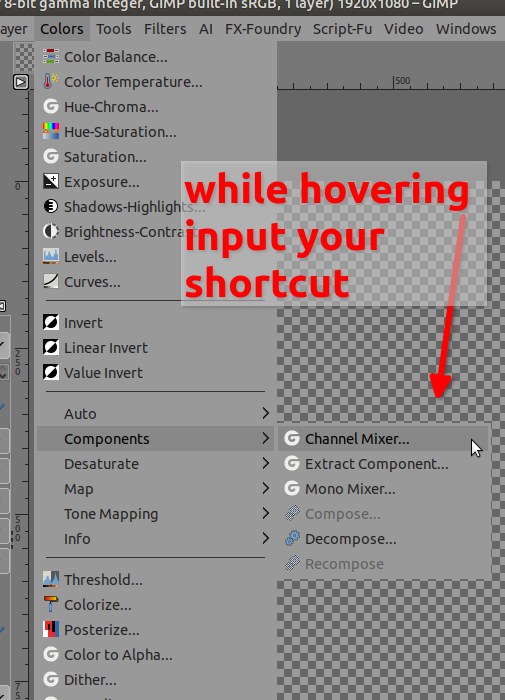Click the Hue-Chroma G icon

[51, 107]
